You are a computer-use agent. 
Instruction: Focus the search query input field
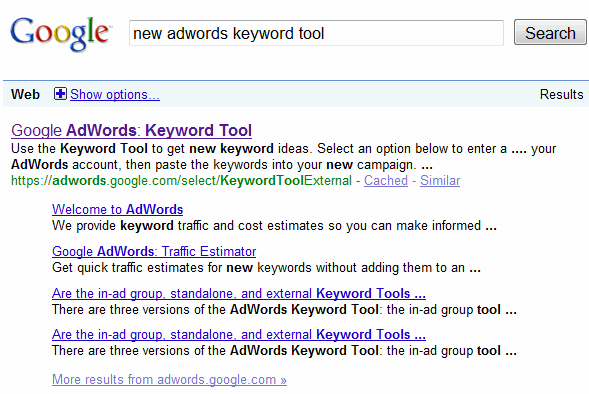tap(316, 33)
